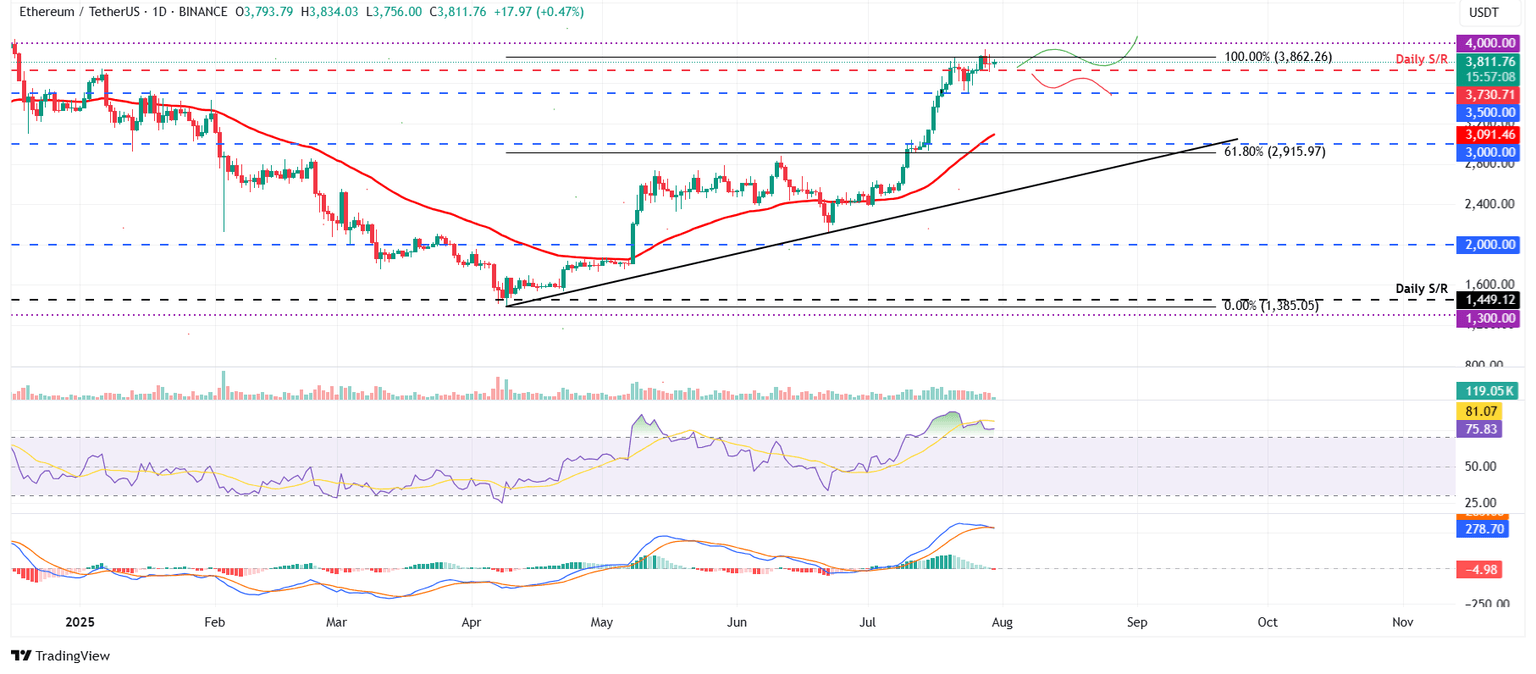Click the 278.70 MACD value label
Screen dimensions: 1536x674
coord(1486,528)
